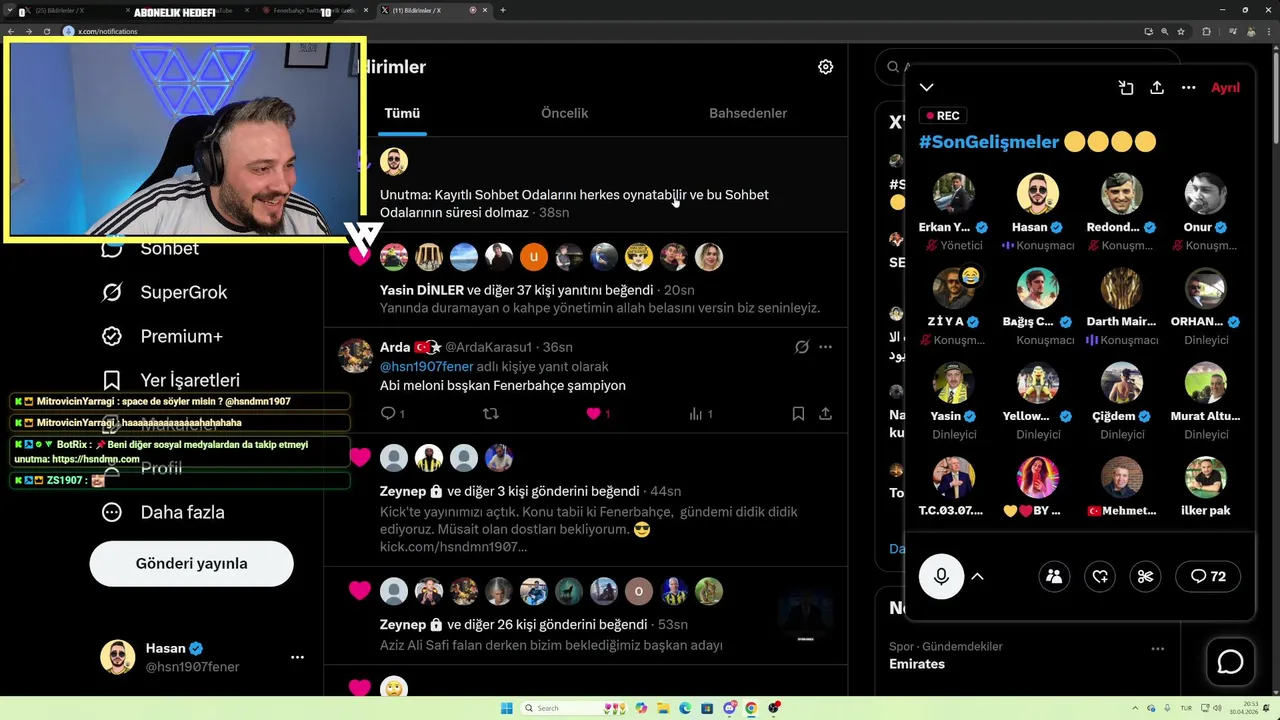Select Darth Mair... speaker avatar

[1122, 288]
